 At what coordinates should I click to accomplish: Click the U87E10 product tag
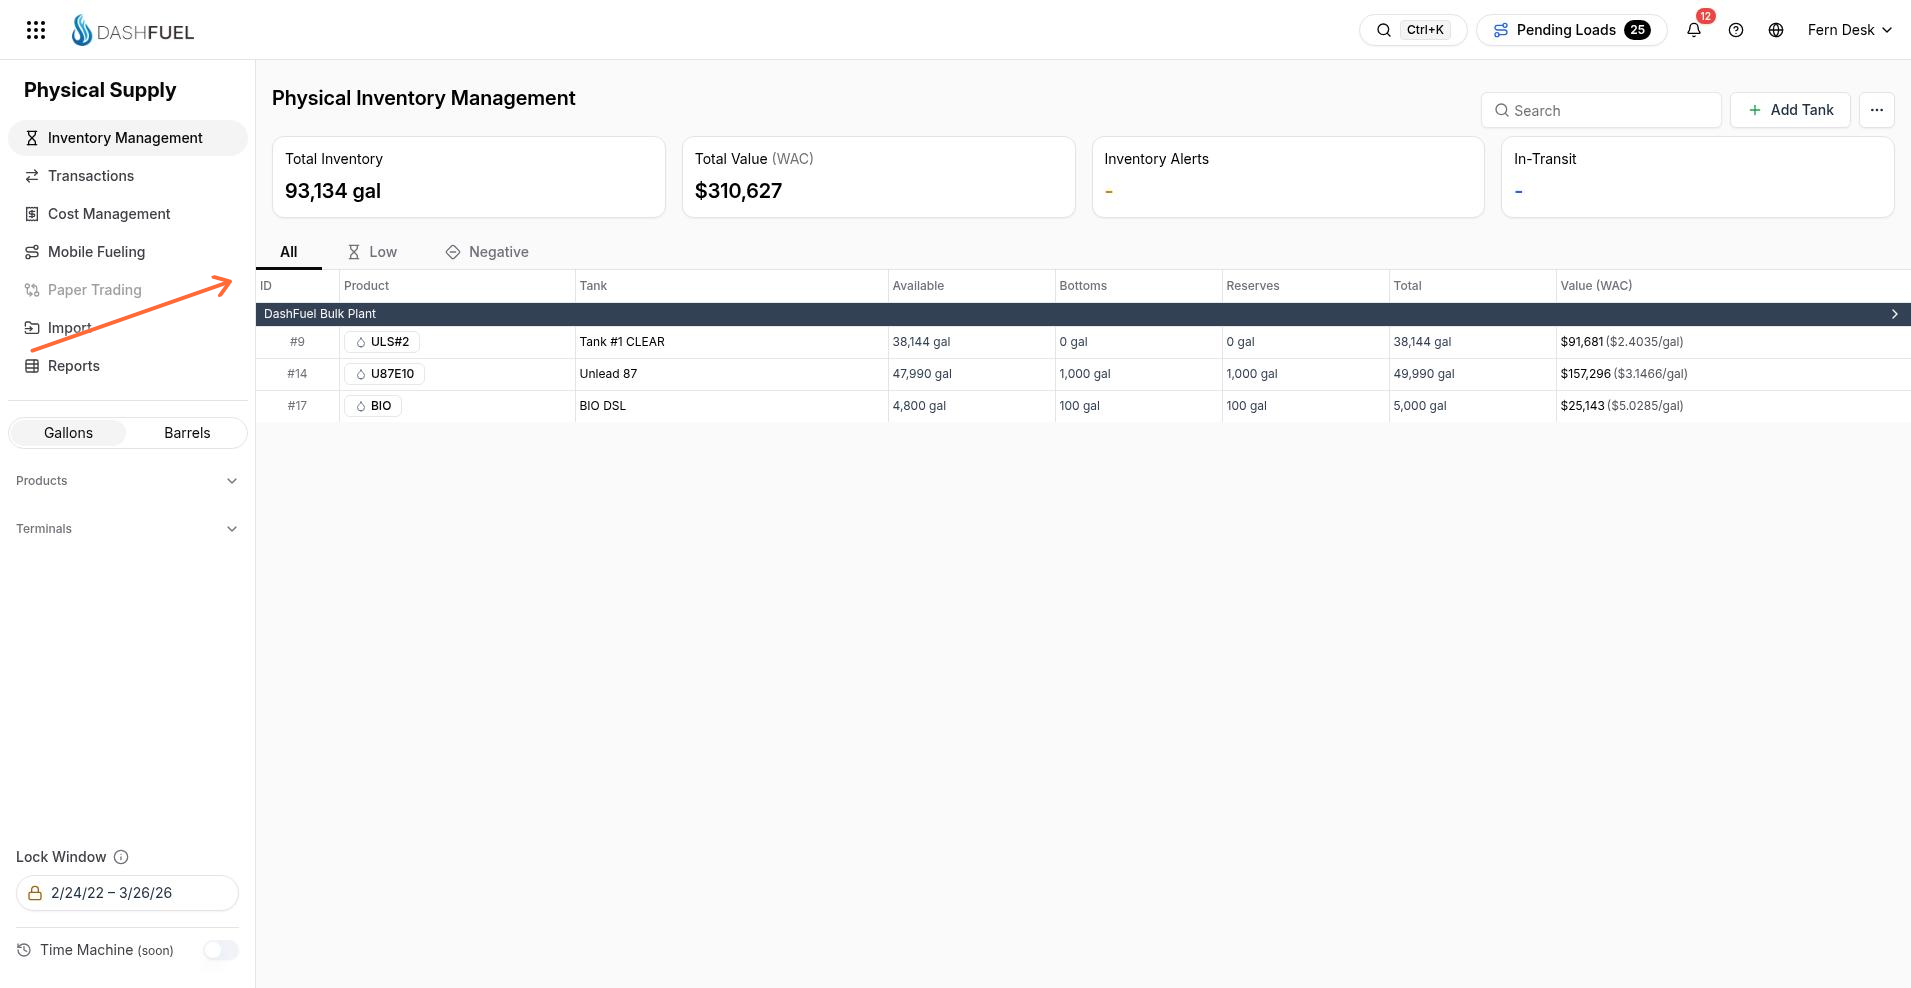pos(385,374)
